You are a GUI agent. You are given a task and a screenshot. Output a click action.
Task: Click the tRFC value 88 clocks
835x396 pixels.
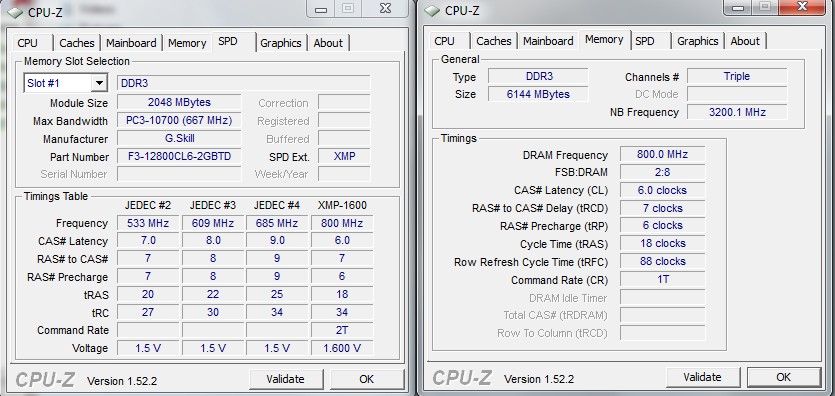(662, 261)
